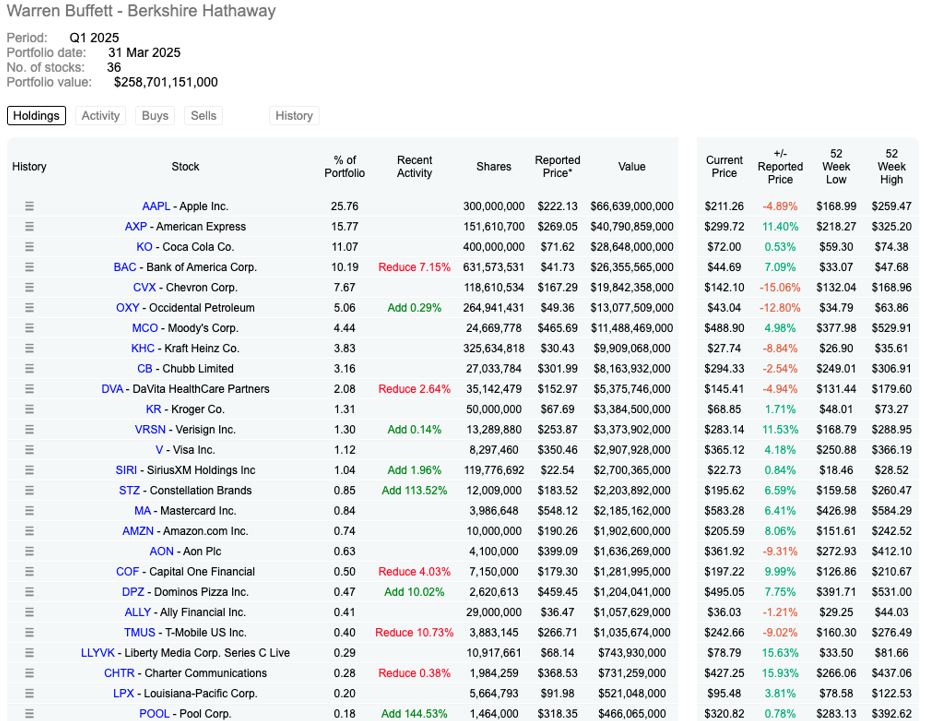Sort by % of Portfolio column header
Viewport: 925px width, 721px height.
point(345,166)
